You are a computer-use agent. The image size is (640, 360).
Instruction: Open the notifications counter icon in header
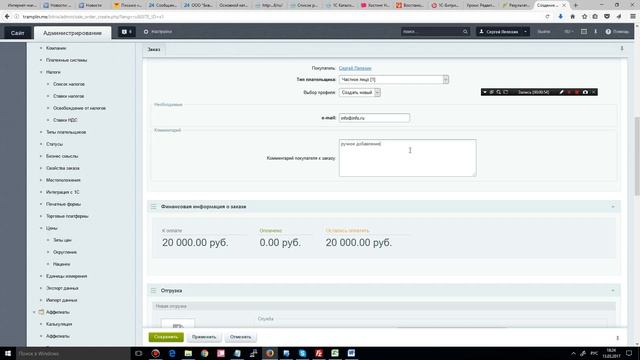tap(127, 32)
